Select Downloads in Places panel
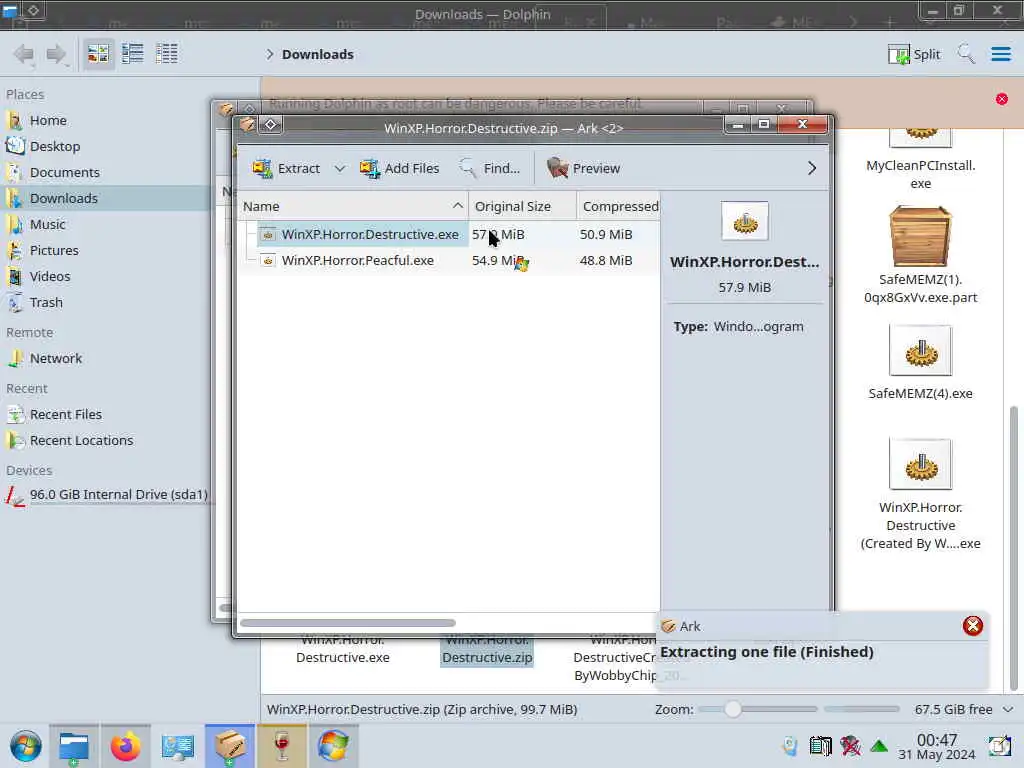The height and width of the screenshot is (768, 1024). 104,198
